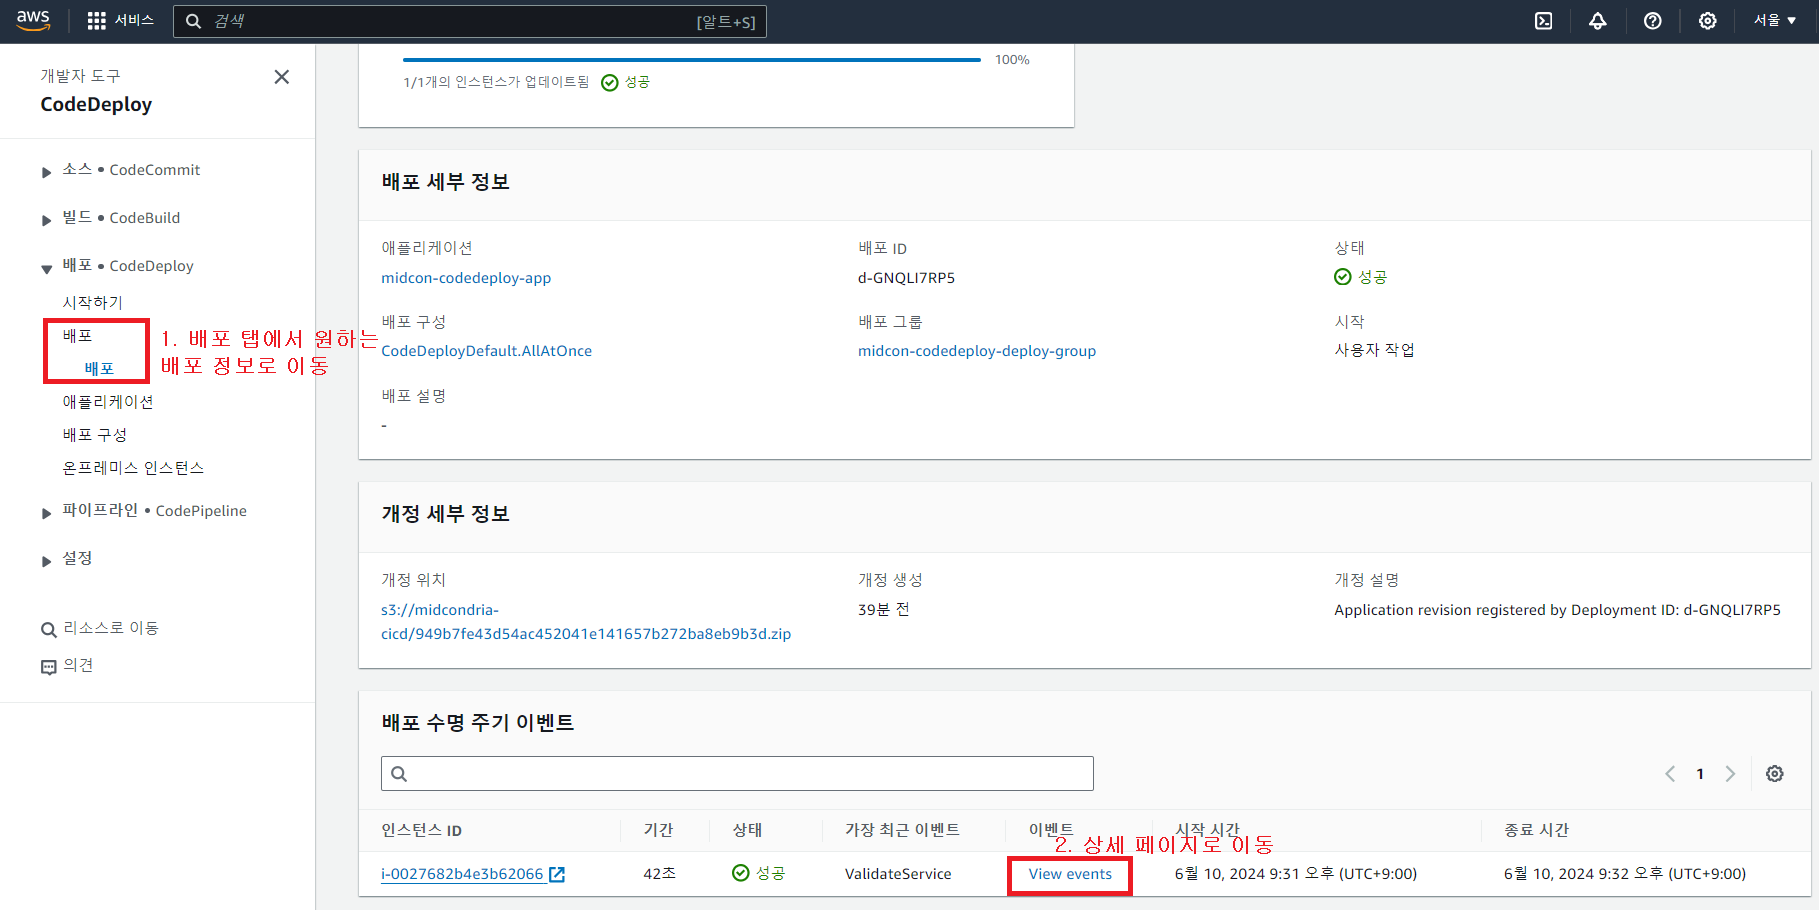Click the 인스턴스 ID column header
Image resolution: width=1819 pixels, height=910 pixels.
(x=421, y=830)
